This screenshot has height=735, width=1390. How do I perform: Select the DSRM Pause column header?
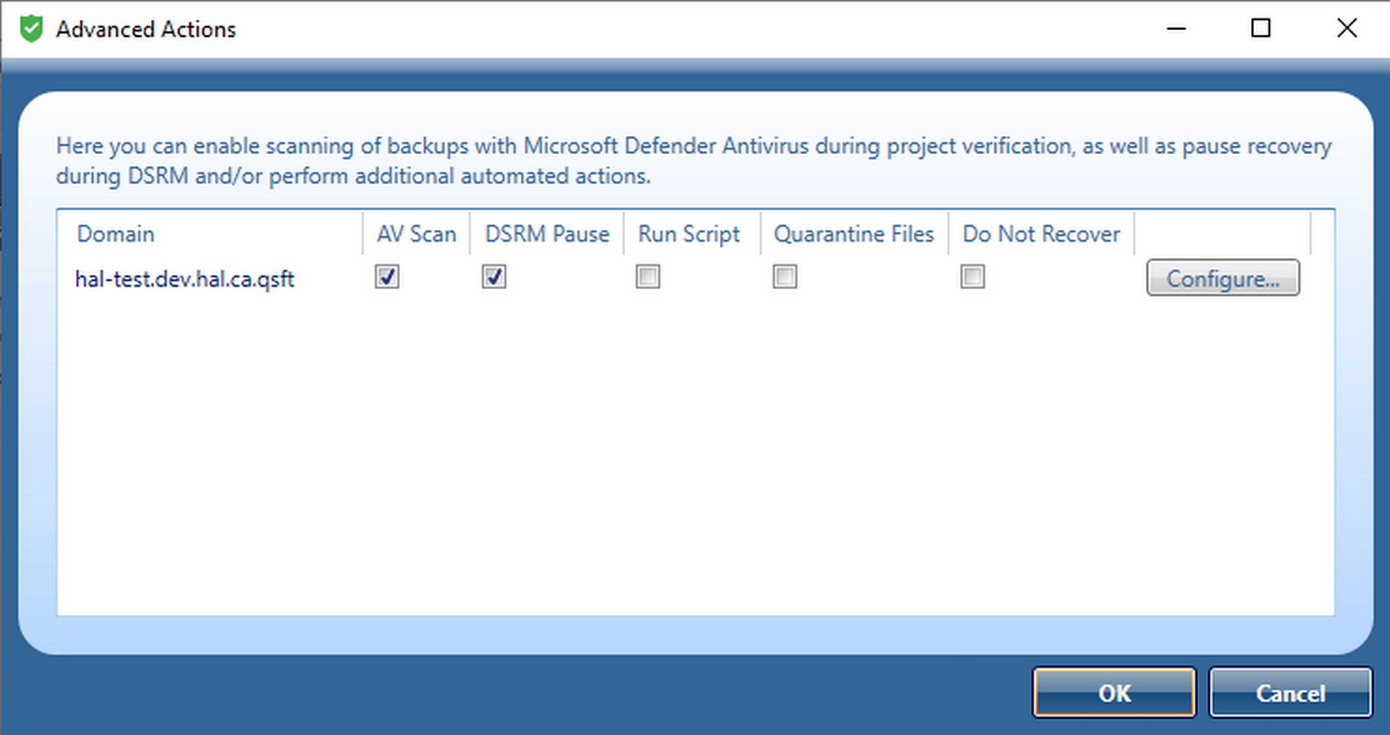point(547,234)
